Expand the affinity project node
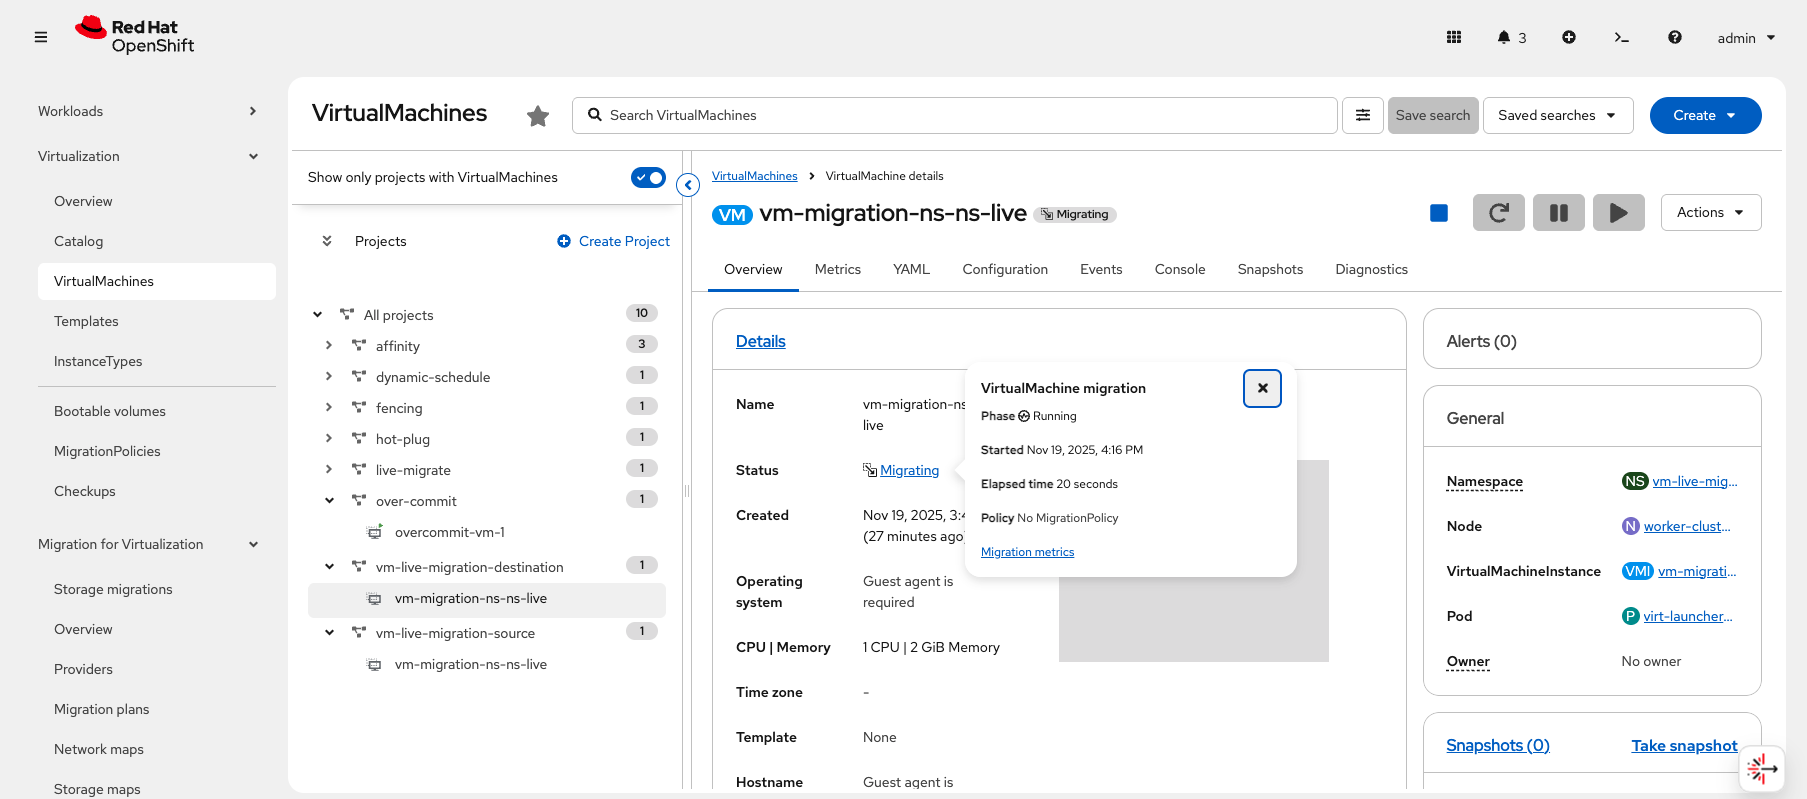The image size is (1807, 799). tap(329, 346)
